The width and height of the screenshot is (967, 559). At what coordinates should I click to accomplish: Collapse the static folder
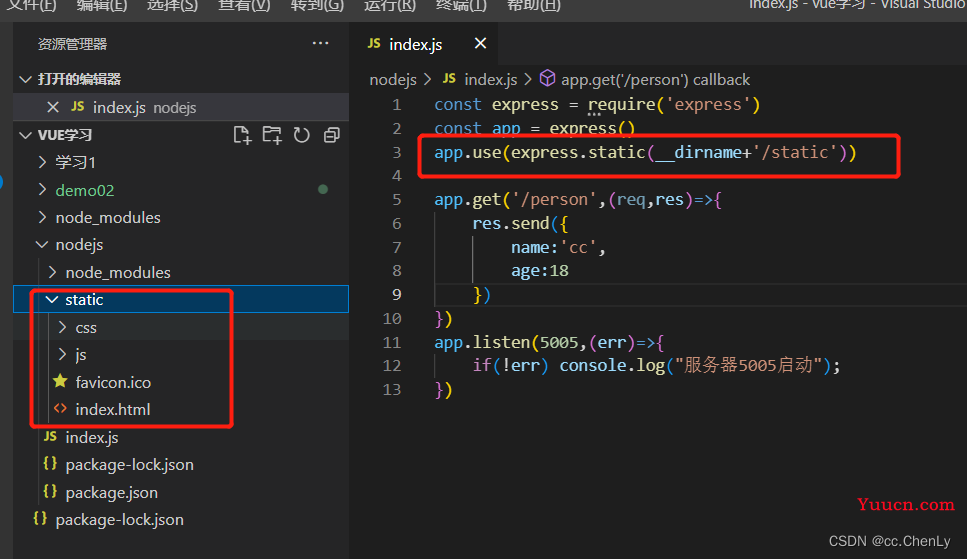coord(52,299)
